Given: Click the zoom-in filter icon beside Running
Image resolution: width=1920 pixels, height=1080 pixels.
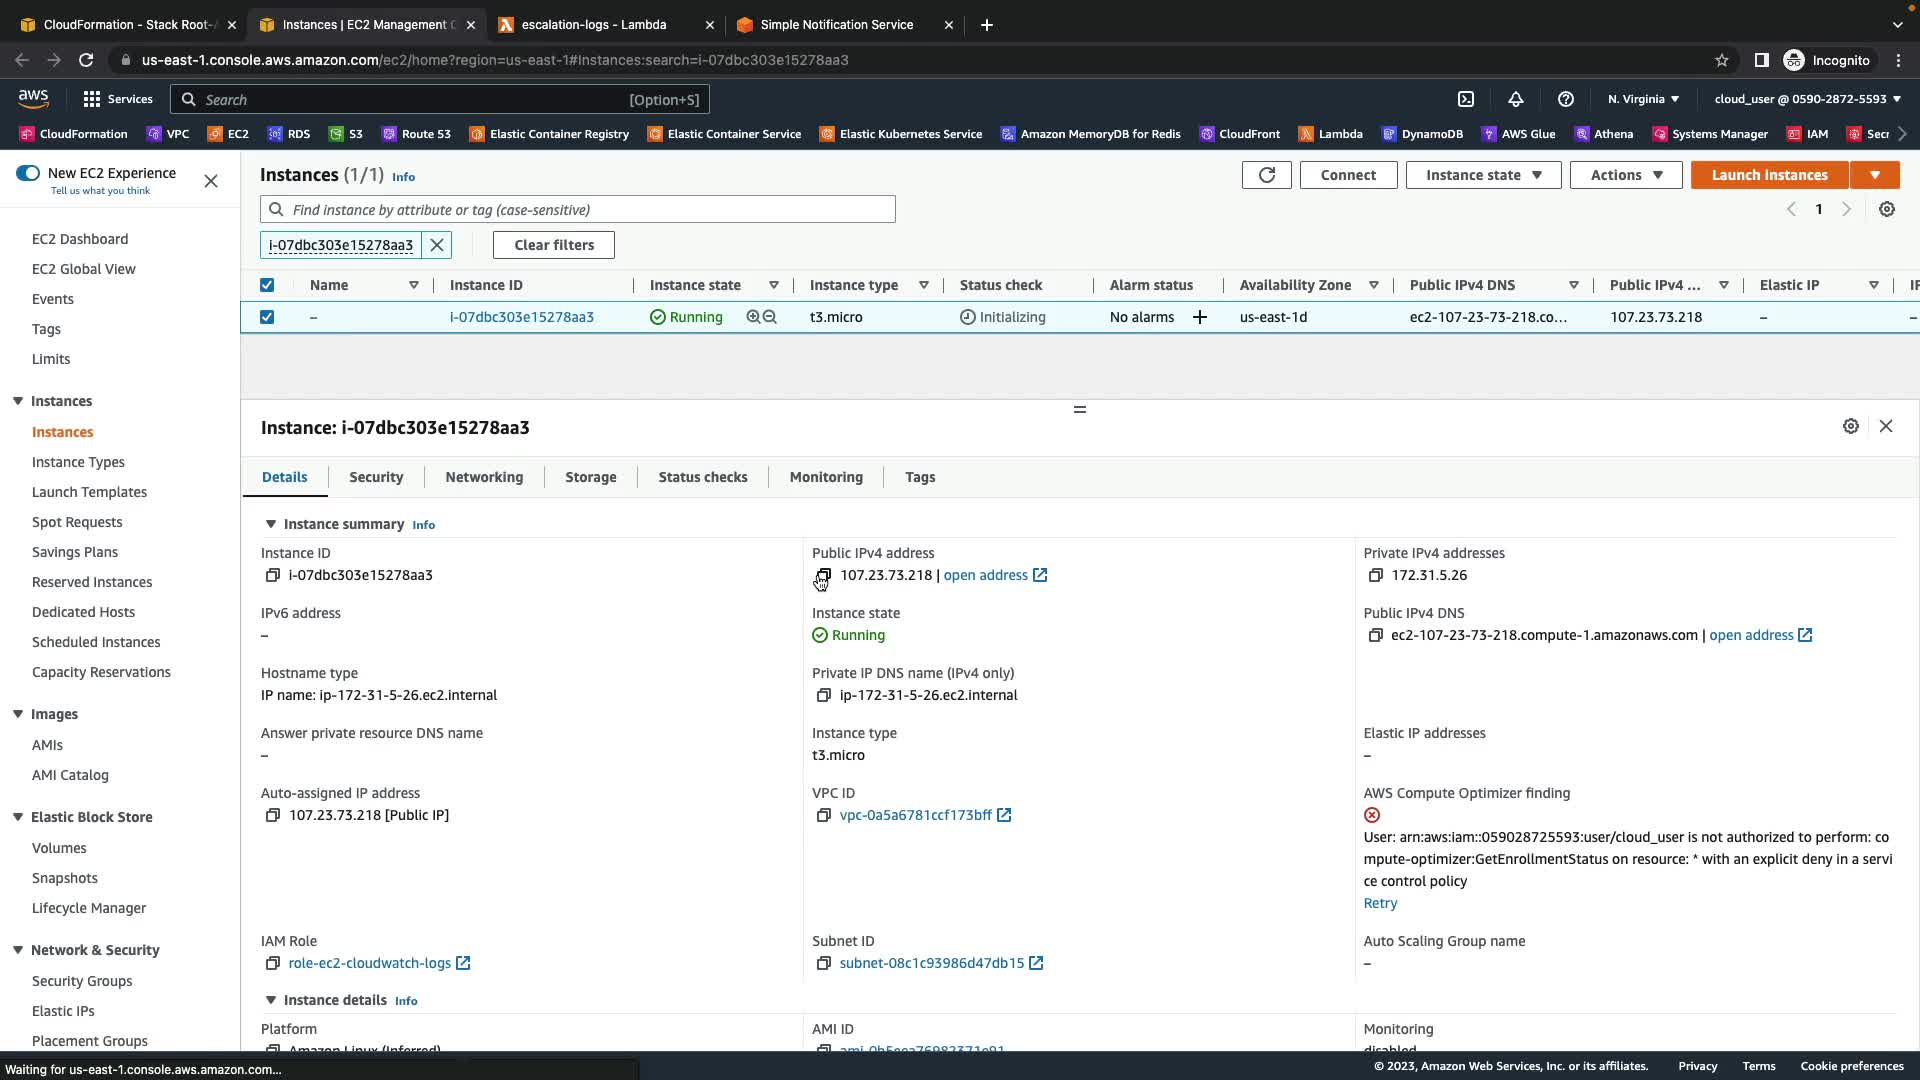Looking at the screenshot, I should point(753,317).
